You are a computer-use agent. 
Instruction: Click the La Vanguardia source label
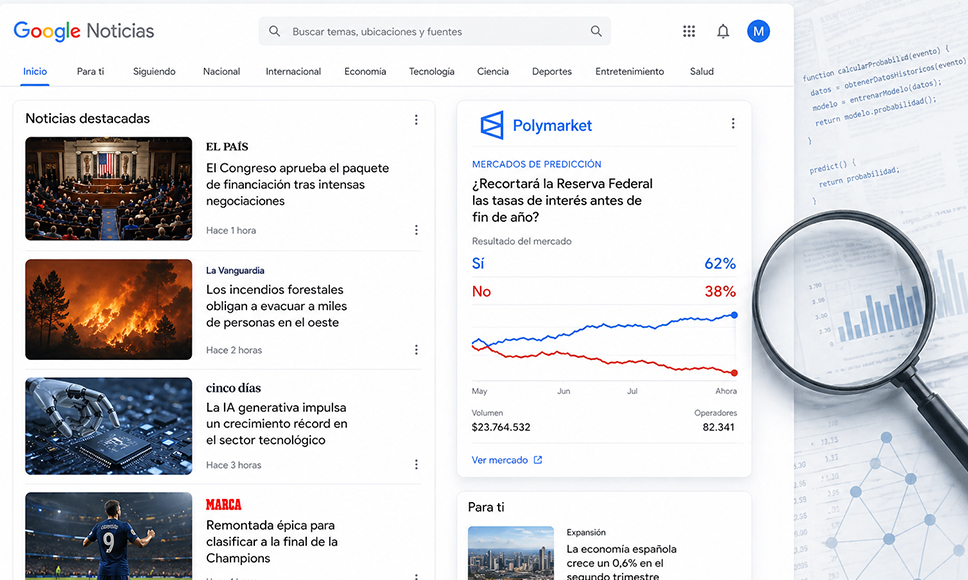235,270
